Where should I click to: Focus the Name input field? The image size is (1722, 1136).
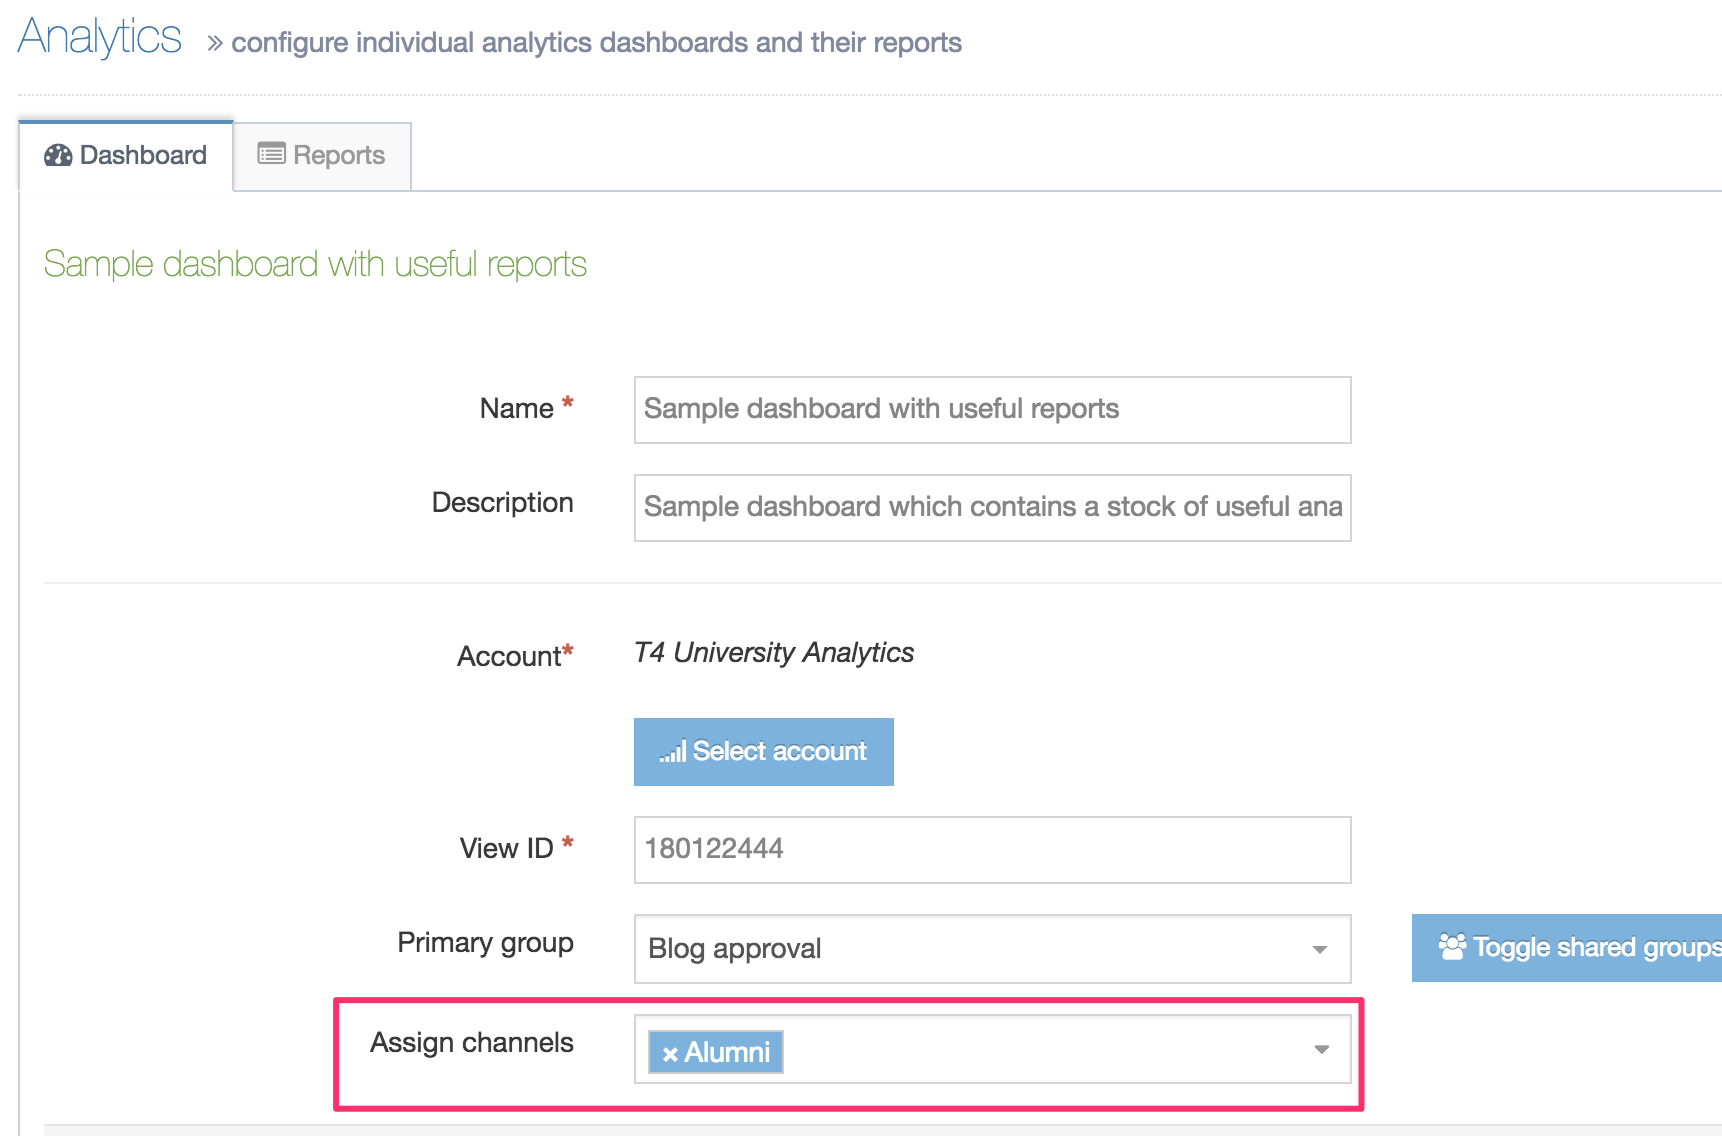coord(992,410)
